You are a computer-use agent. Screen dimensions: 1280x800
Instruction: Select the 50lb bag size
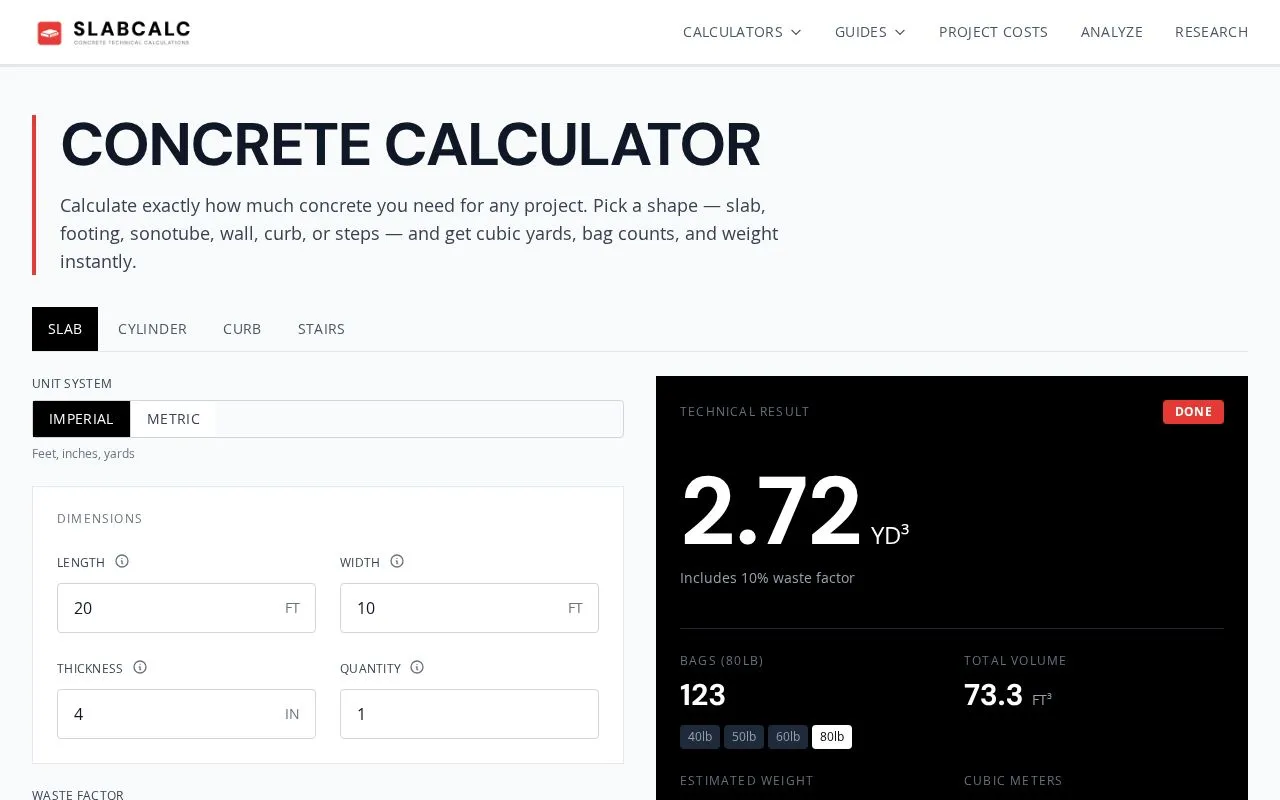744,737
